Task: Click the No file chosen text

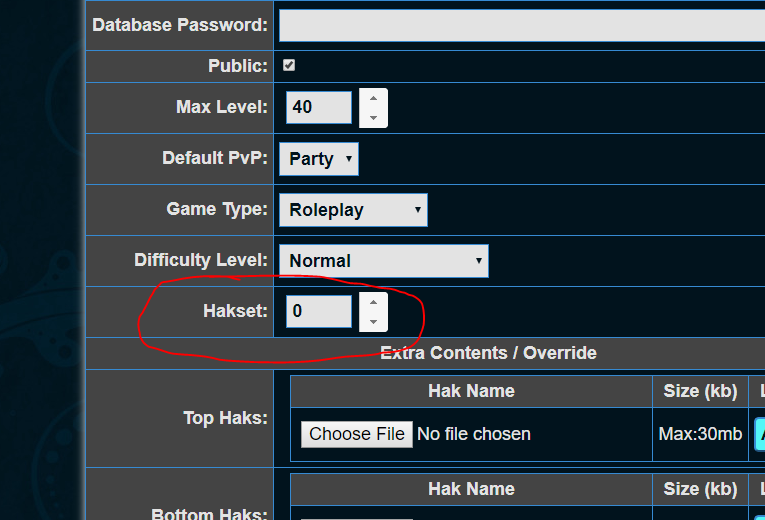Action: point(474,434)
